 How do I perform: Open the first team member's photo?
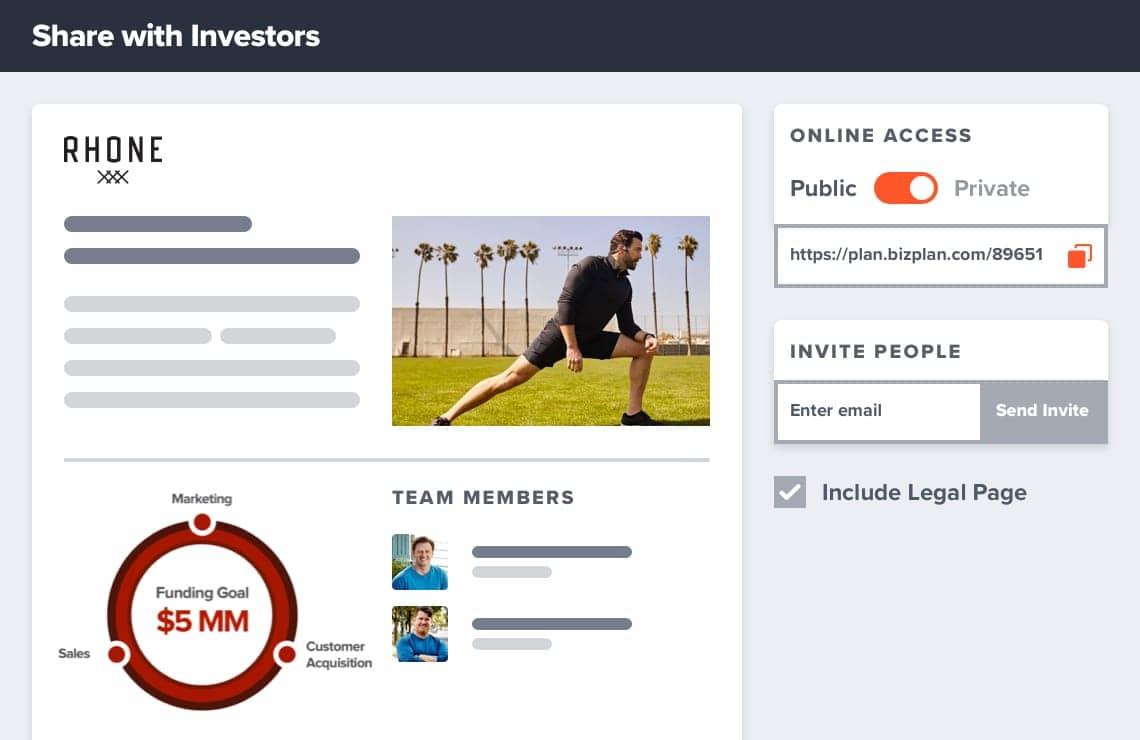420,562
